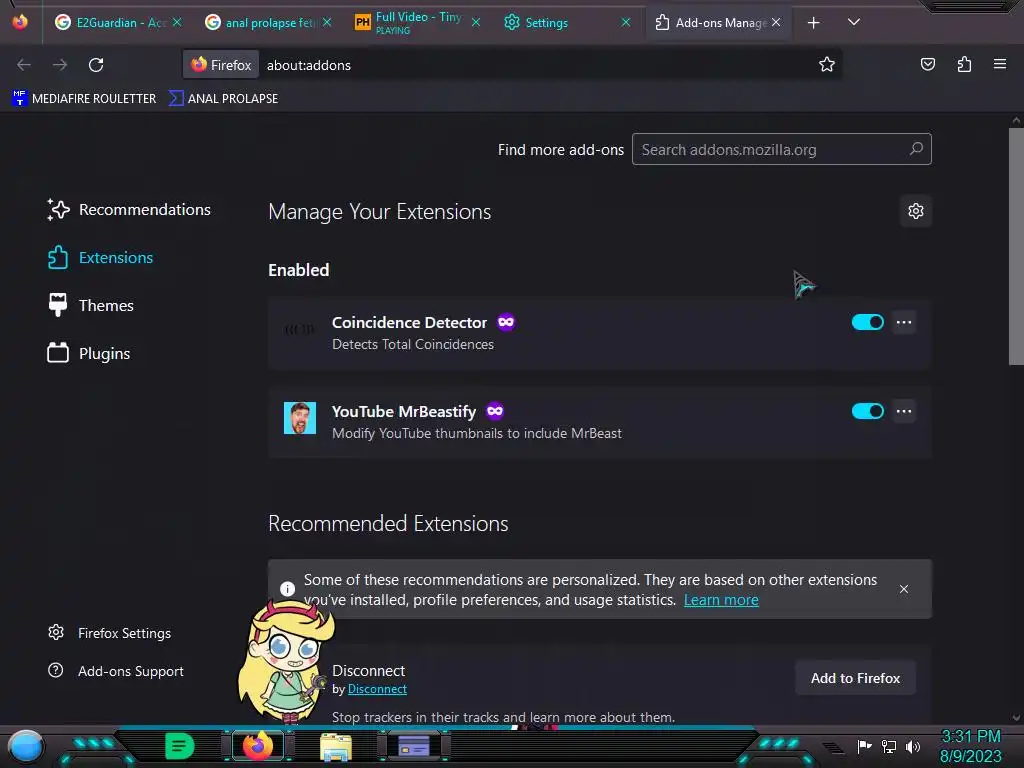This screenshot has height=768, width=1024.
Task: Bookmark this page with the star icon
Action: click(827, 64)
